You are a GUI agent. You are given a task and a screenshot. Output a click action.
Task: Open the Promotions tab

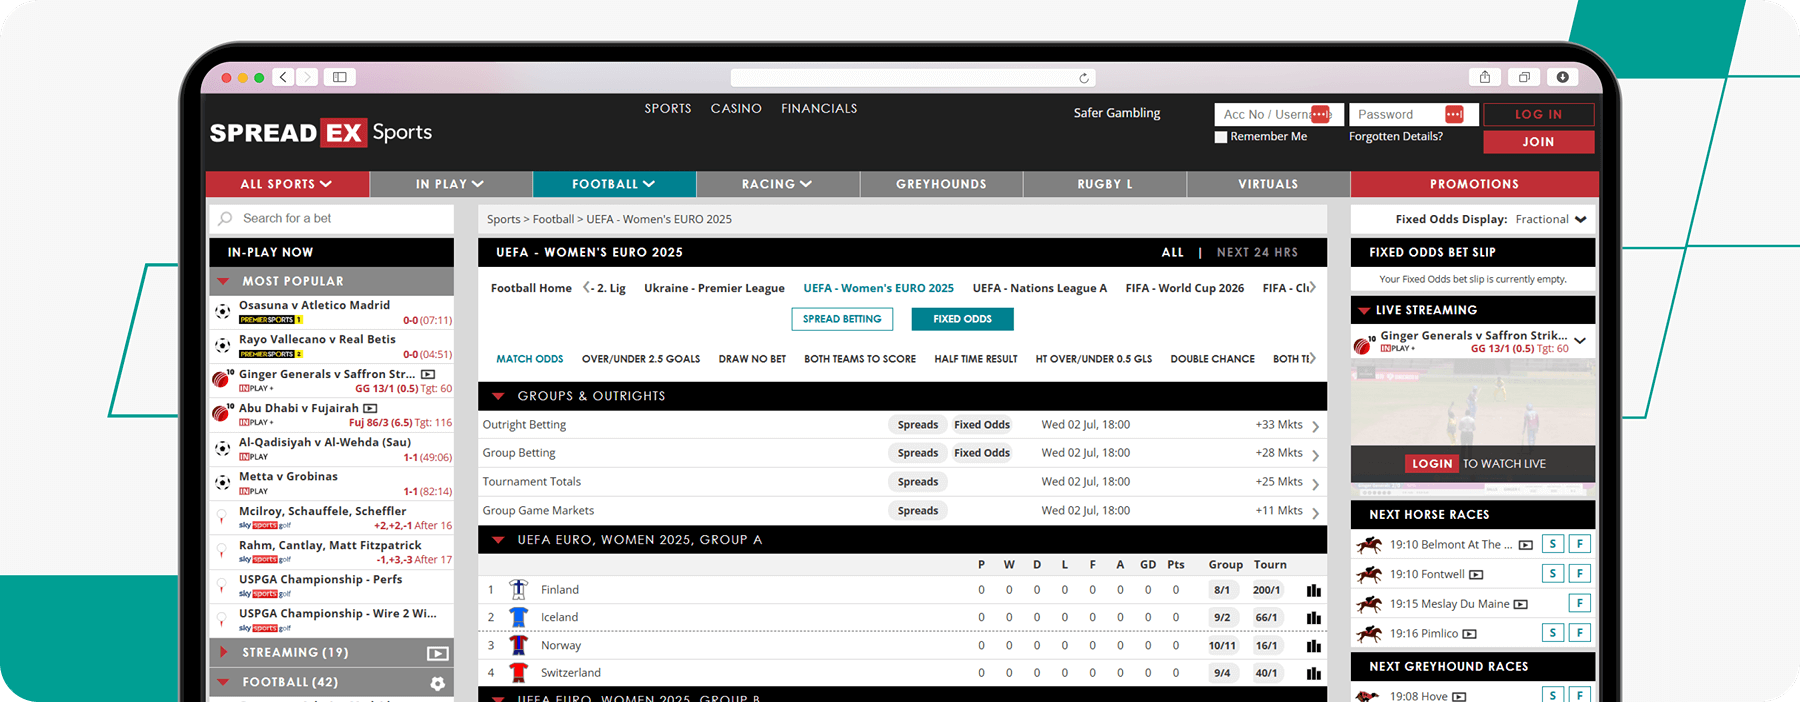[1474, 184]
